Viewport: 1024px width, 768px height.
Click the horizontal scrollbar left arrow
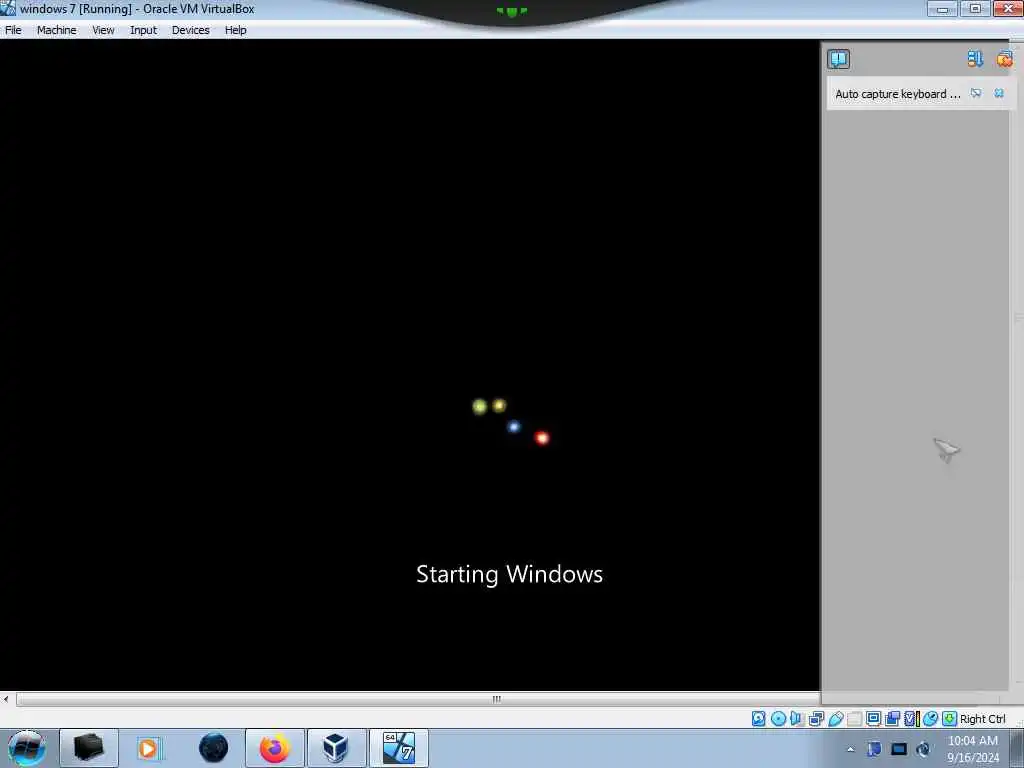tap(6, 699)
